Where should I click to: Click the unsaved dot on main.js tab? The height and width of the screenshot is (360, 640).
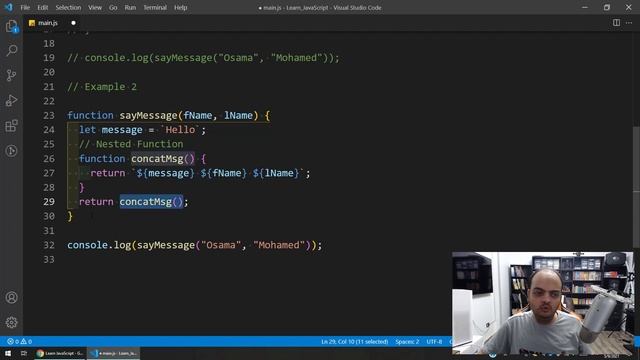point(73,23)
